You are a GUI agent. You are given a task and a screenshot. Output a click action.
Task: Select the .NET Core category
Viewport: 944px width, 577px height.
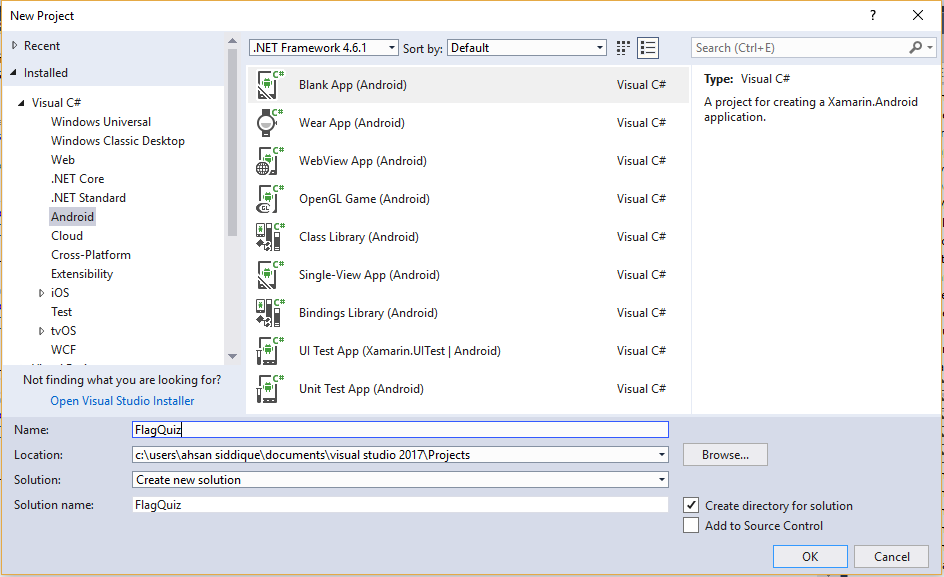(x=77, y=179)
